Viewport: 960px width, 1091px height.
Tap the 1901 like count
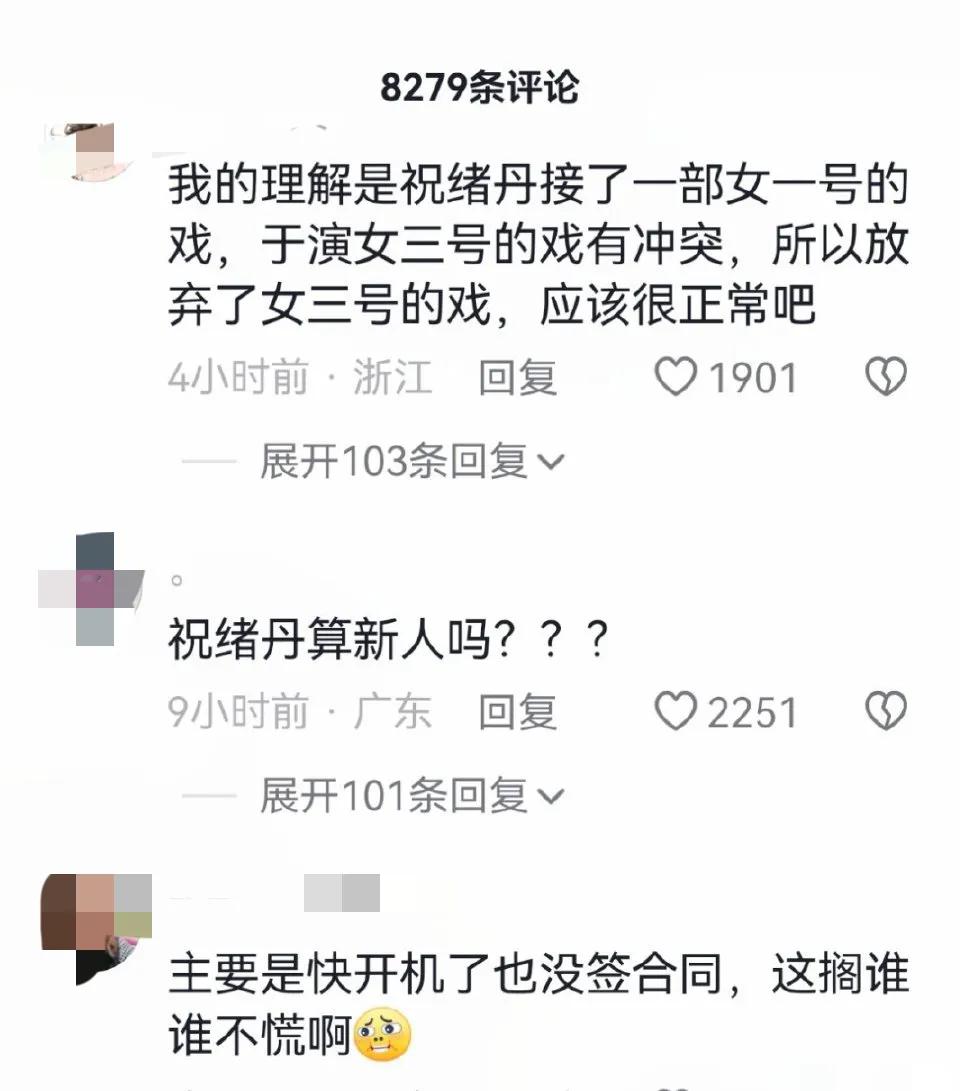(753, 378)
